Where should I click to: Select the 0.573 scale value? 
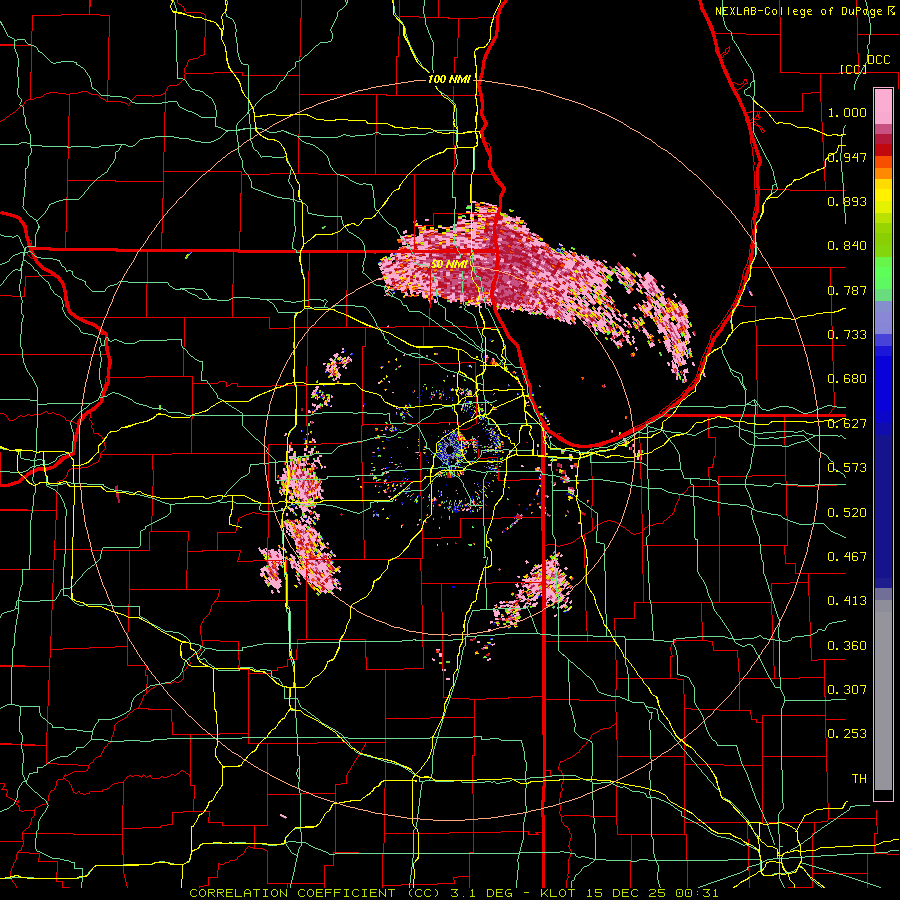click(x=847, y=468)
